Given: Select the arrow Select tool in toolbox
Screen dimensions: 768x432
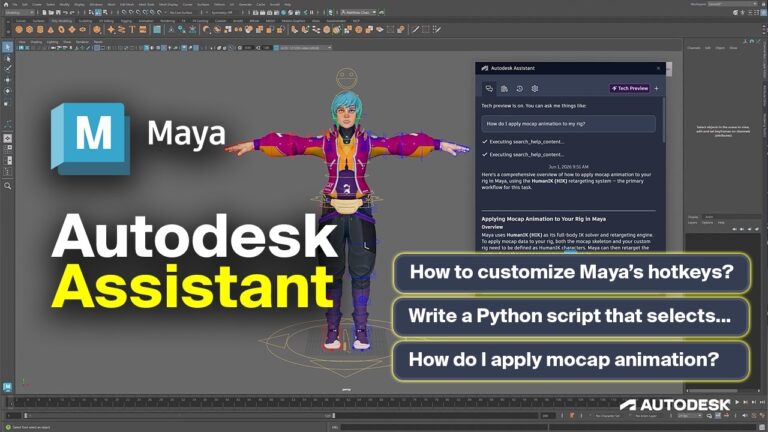Looking at the screenshot, I should point(7,47).
